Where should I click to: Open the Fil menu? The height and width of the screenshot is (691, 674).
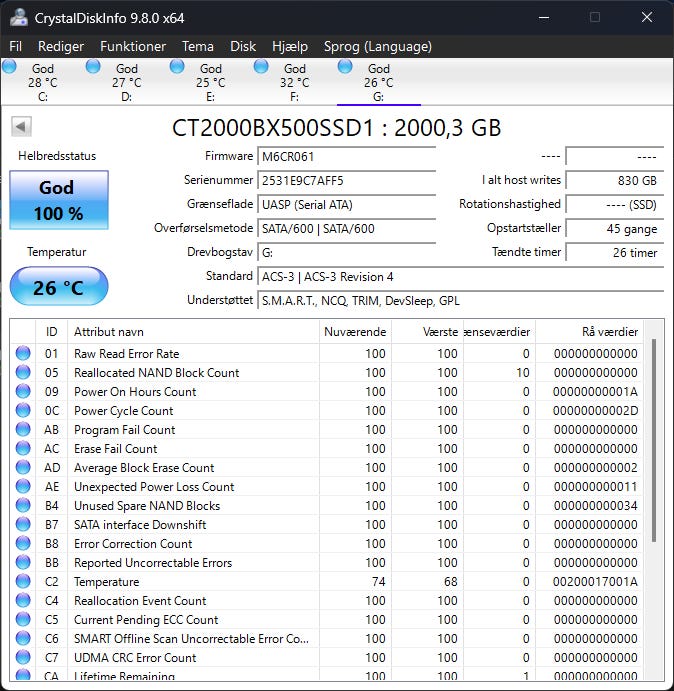[15, 46]
